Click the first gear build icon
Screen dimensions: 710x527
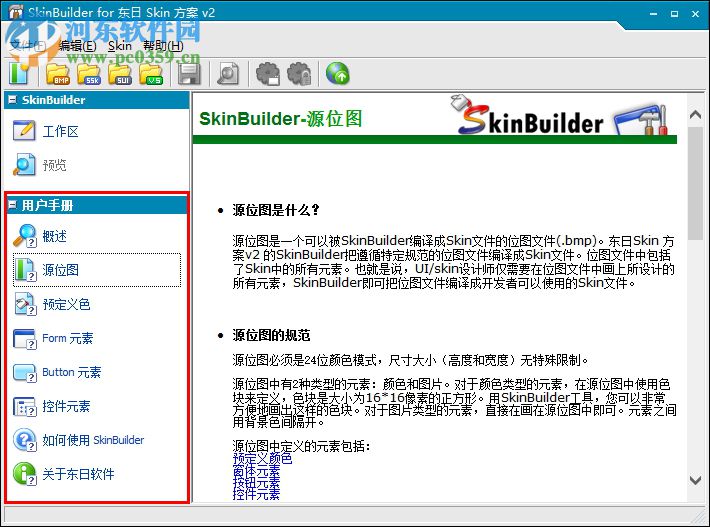click(268, 73)
